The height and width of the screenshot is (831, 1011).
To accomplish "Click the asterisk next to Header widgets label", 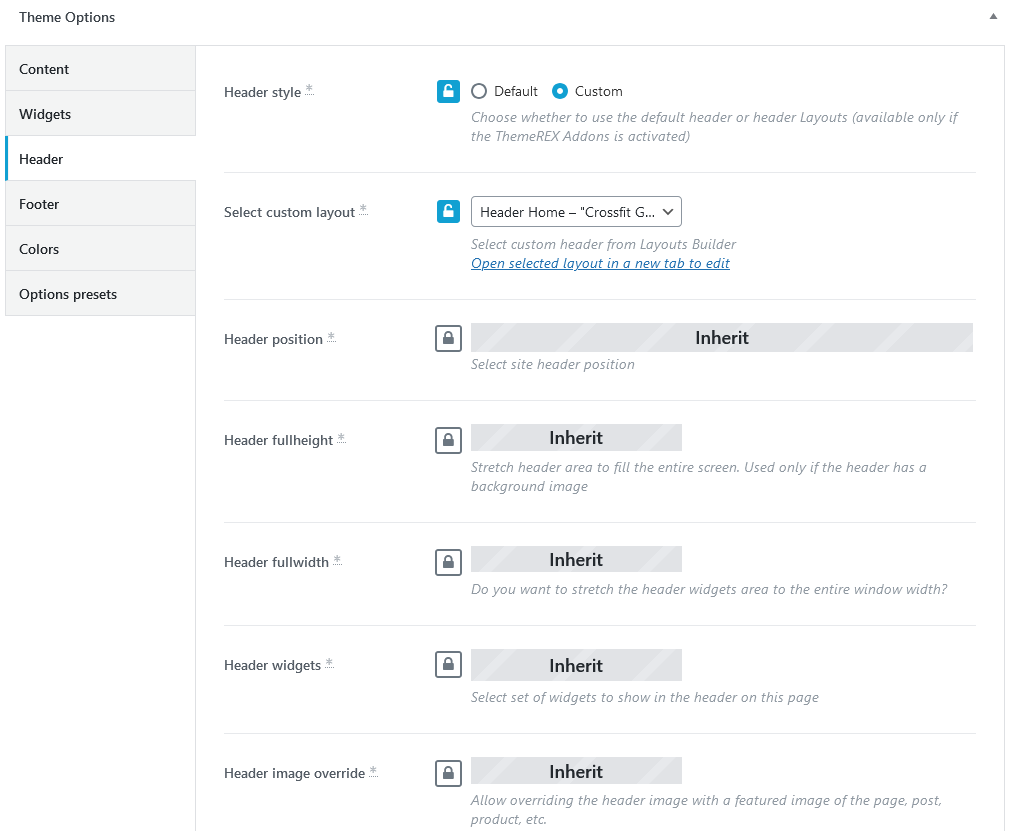I will (329, 663).
